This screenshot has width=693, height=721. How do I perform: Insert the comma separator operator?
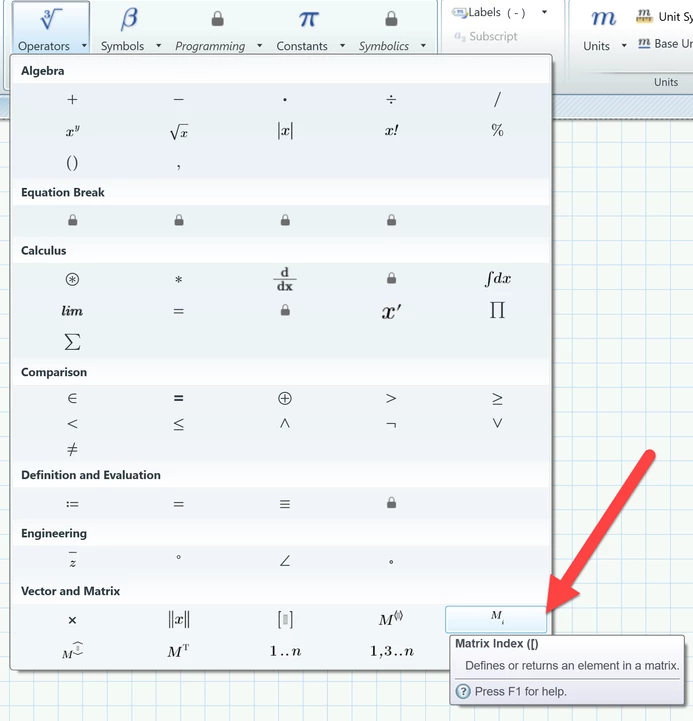(178, 166)
